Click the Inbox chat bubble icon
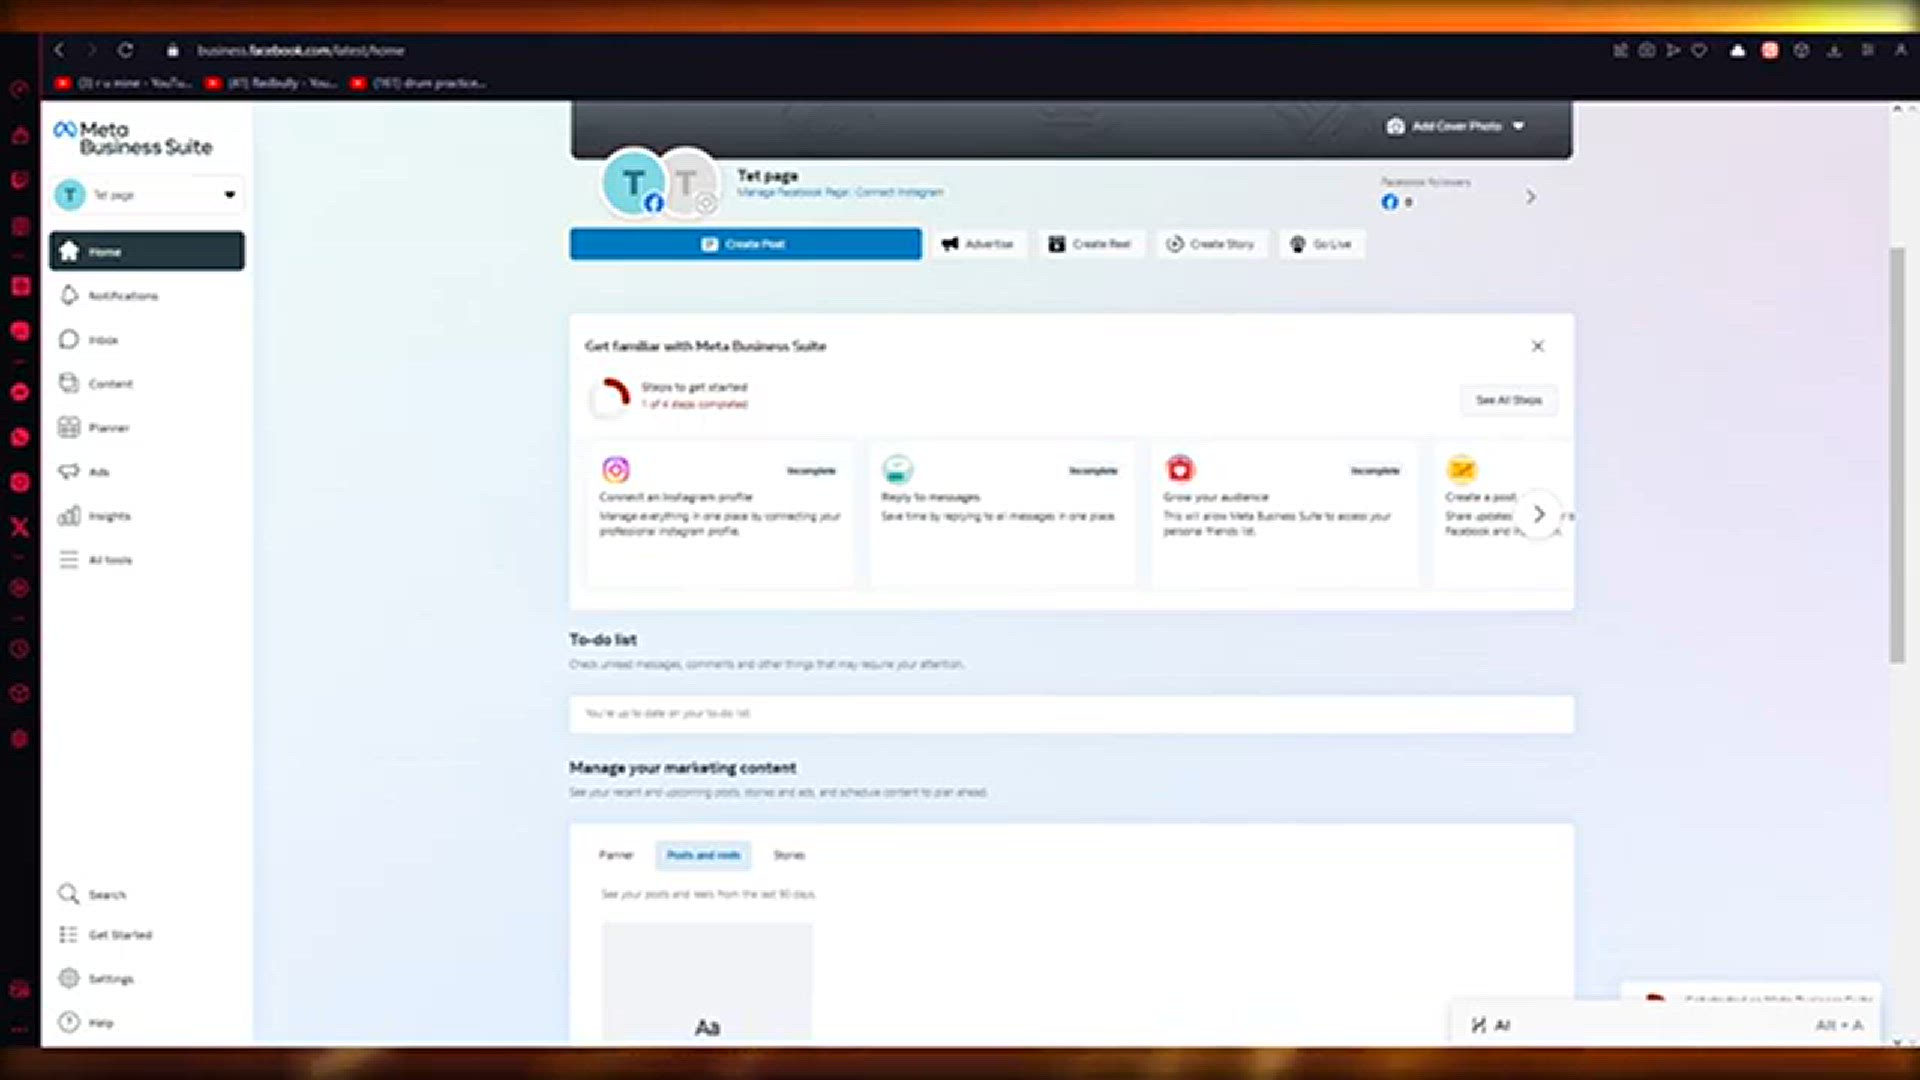This screenshot has height=1080, width=1920. 69,339
